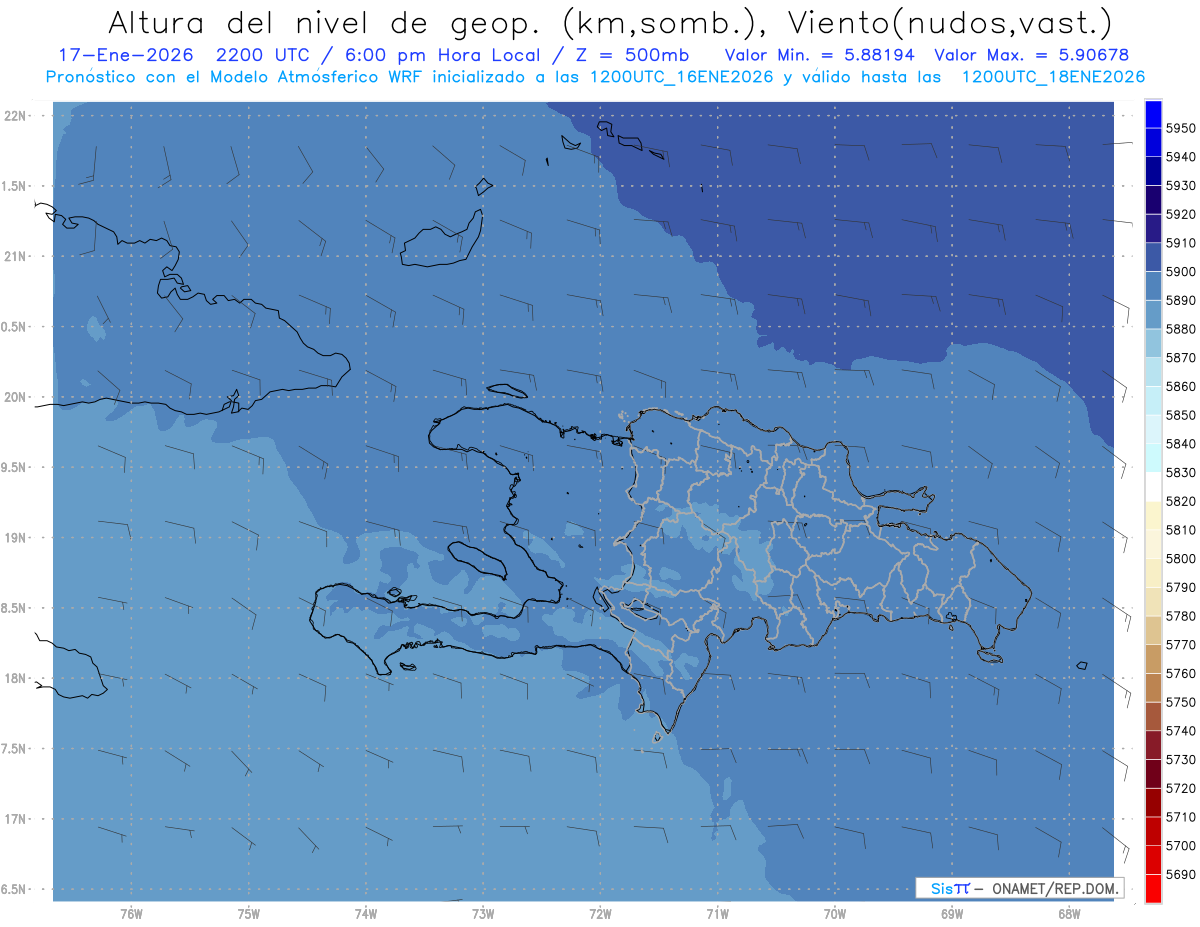
Task: Click the colorbar label '5950'
Action: coord(1181,128)
